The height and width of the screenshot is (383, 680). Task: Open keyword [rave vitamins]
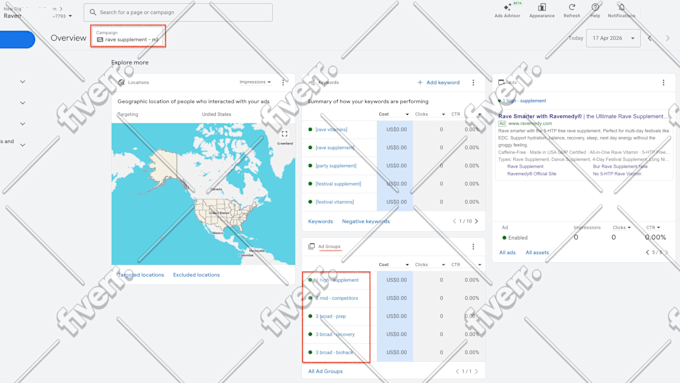331,129
